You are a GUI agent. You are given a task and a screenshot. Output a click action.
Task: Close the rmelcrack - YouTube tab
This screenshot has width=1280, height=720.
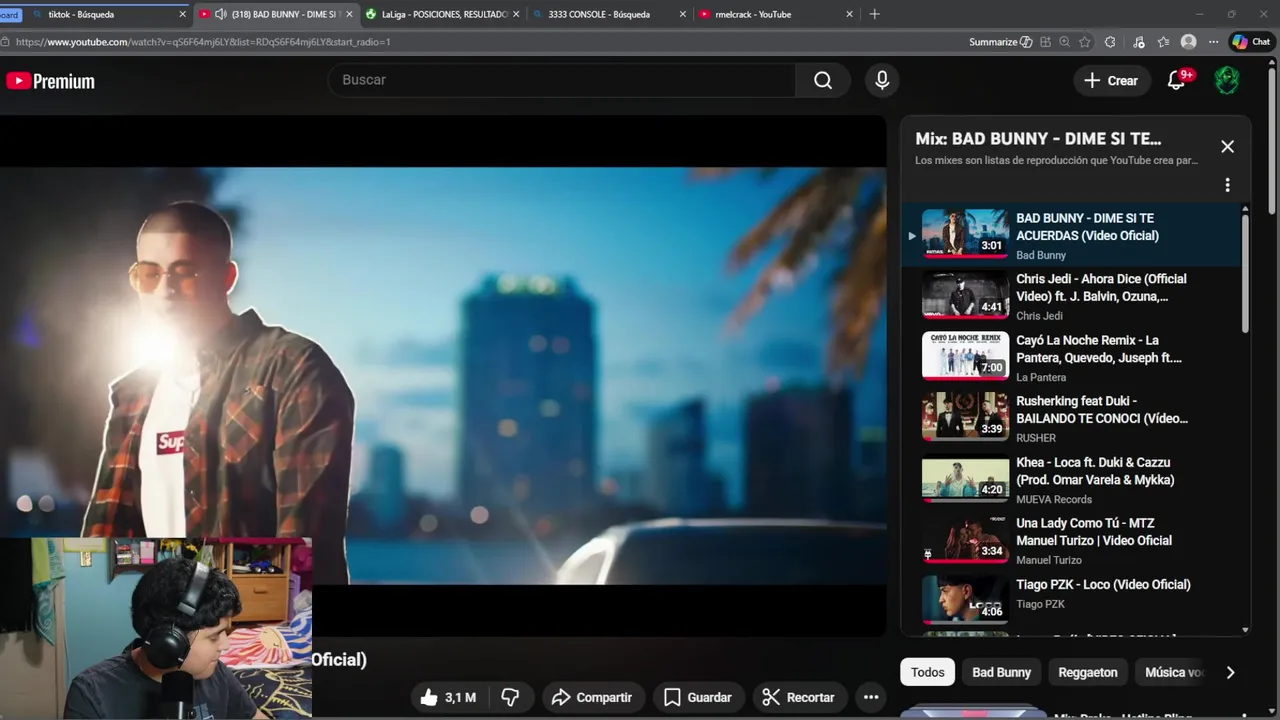849,14
